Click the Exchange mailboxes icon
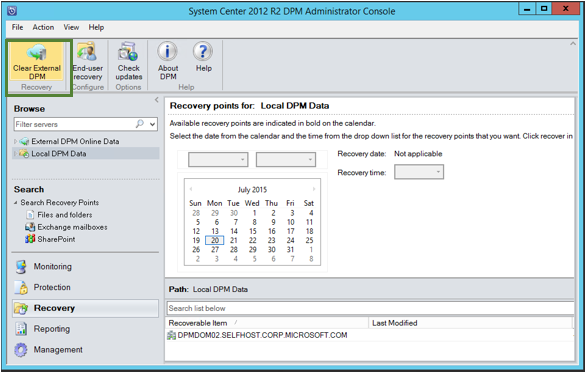The width and height of the screenshot is (587, 376). click(x=30, y=227)
